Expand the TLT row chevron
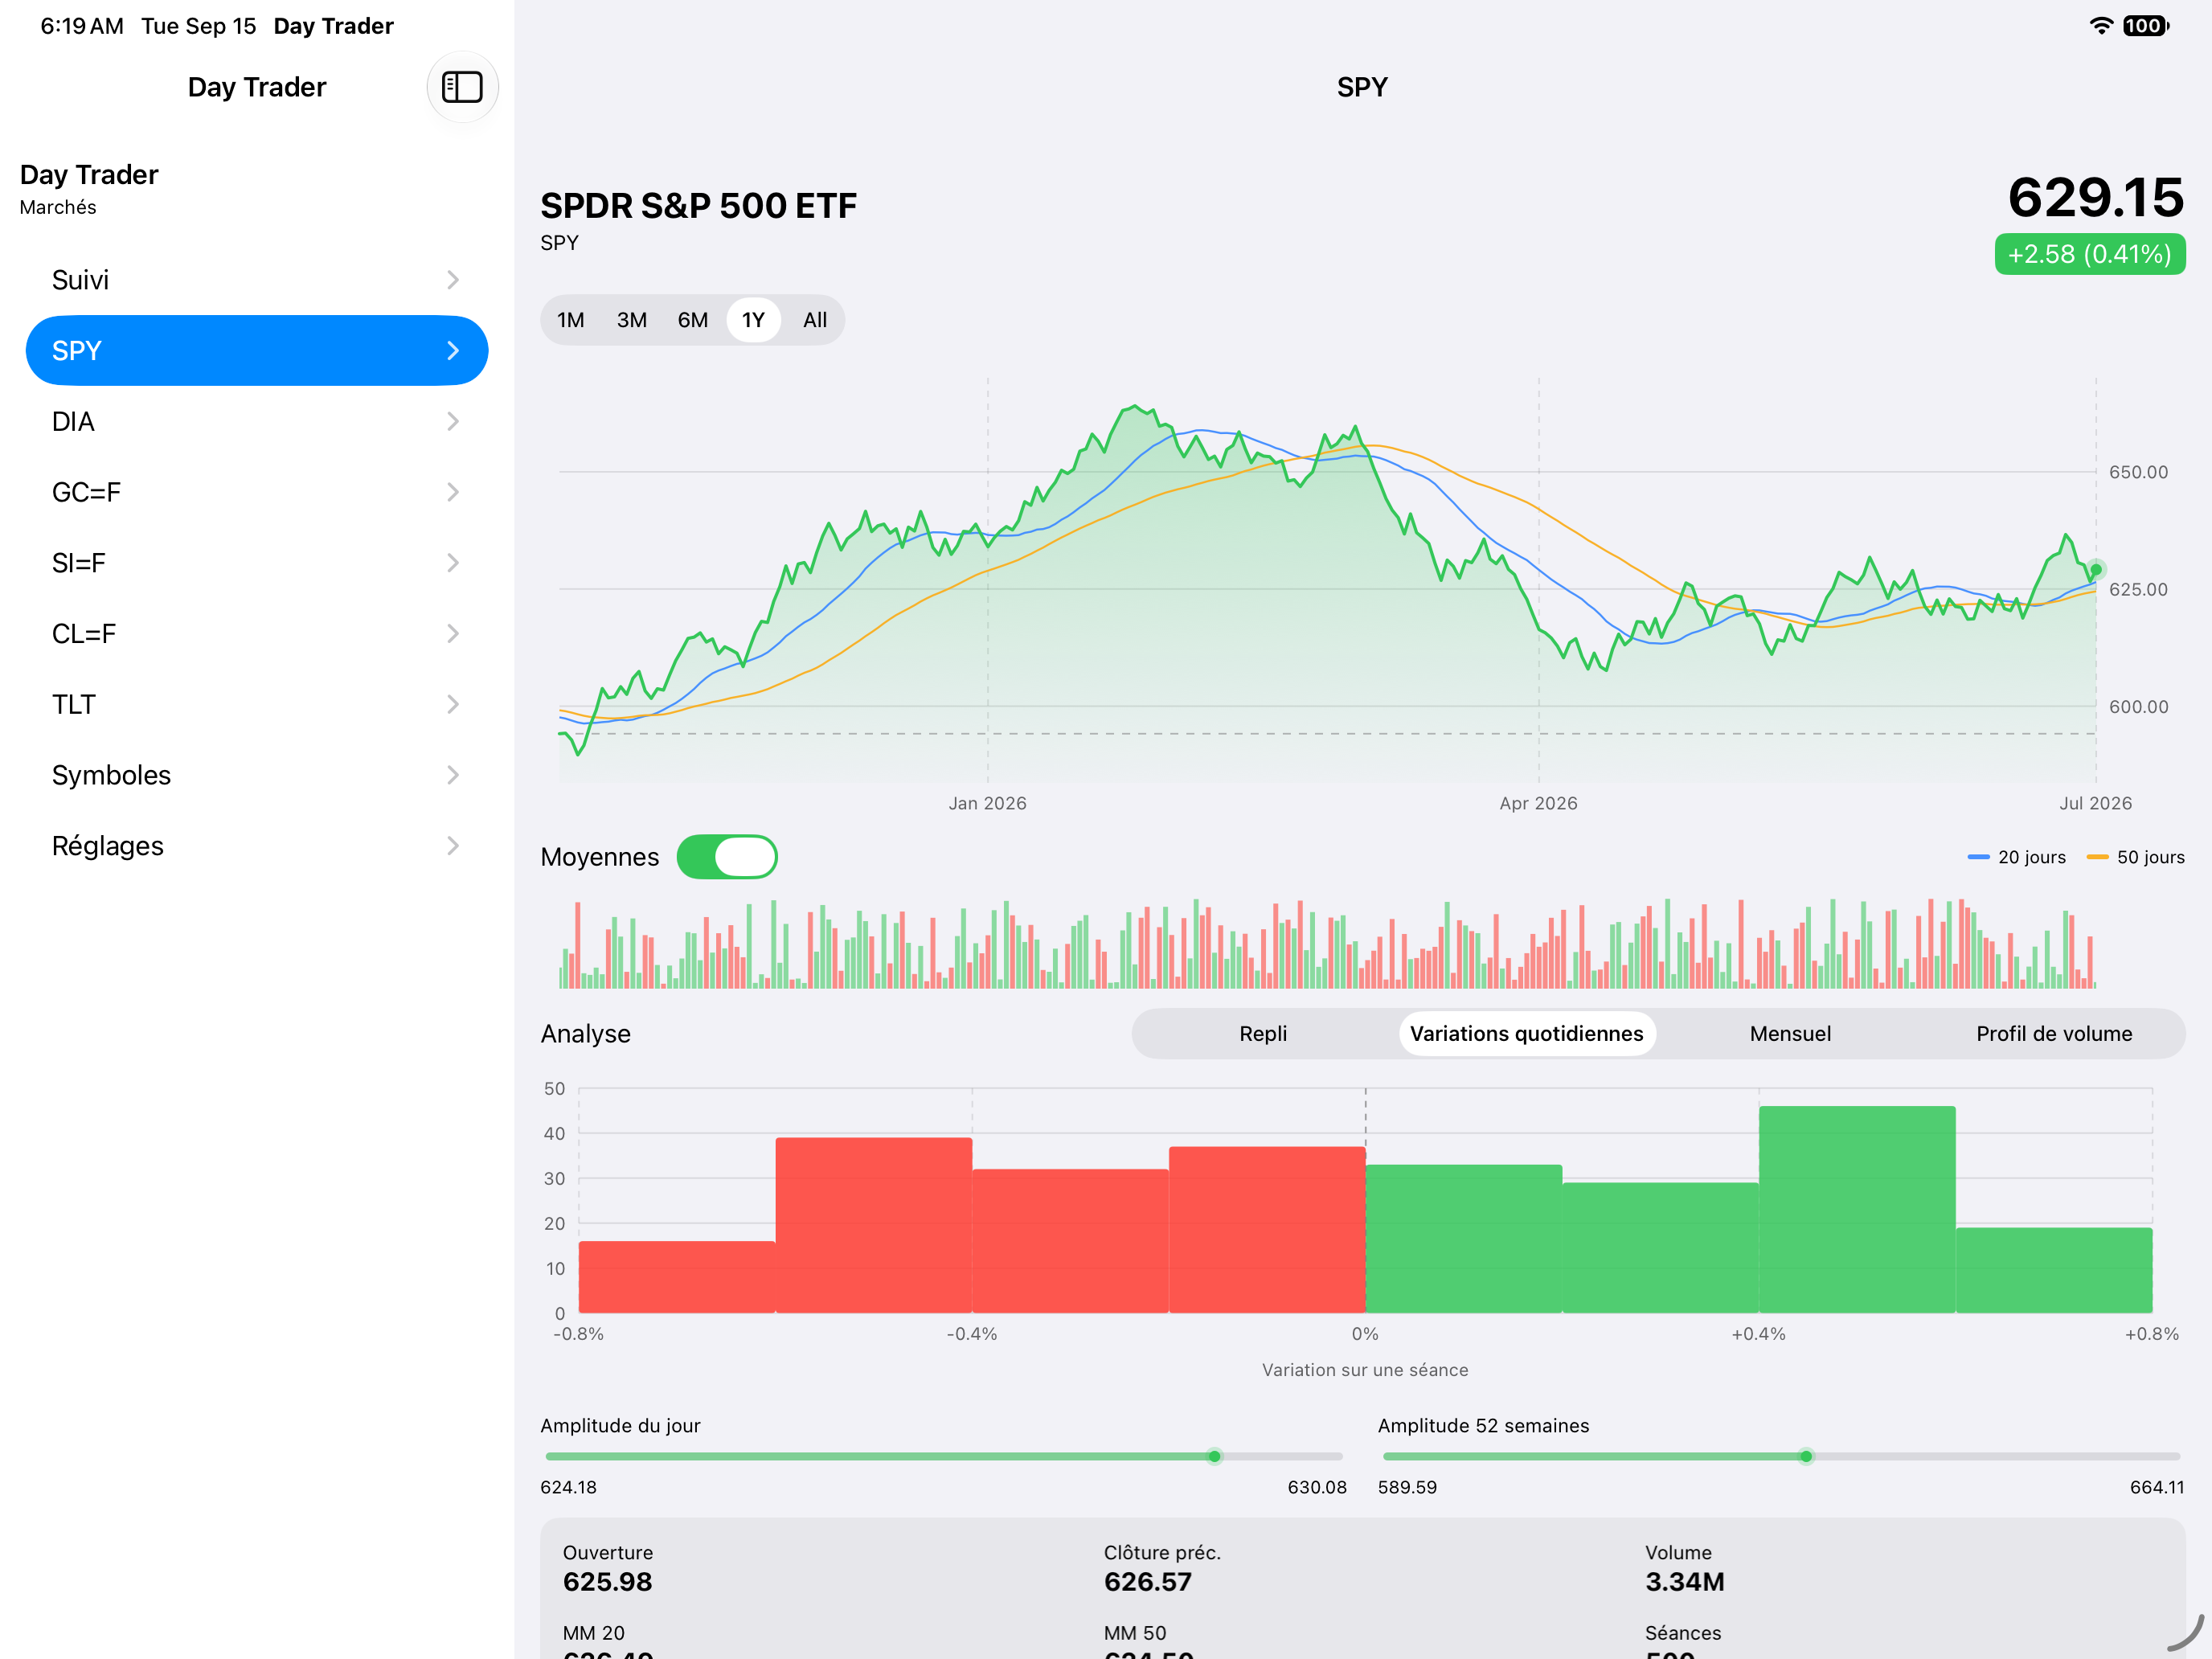The image size is (2212, 1659). click(x=453, y=705)
